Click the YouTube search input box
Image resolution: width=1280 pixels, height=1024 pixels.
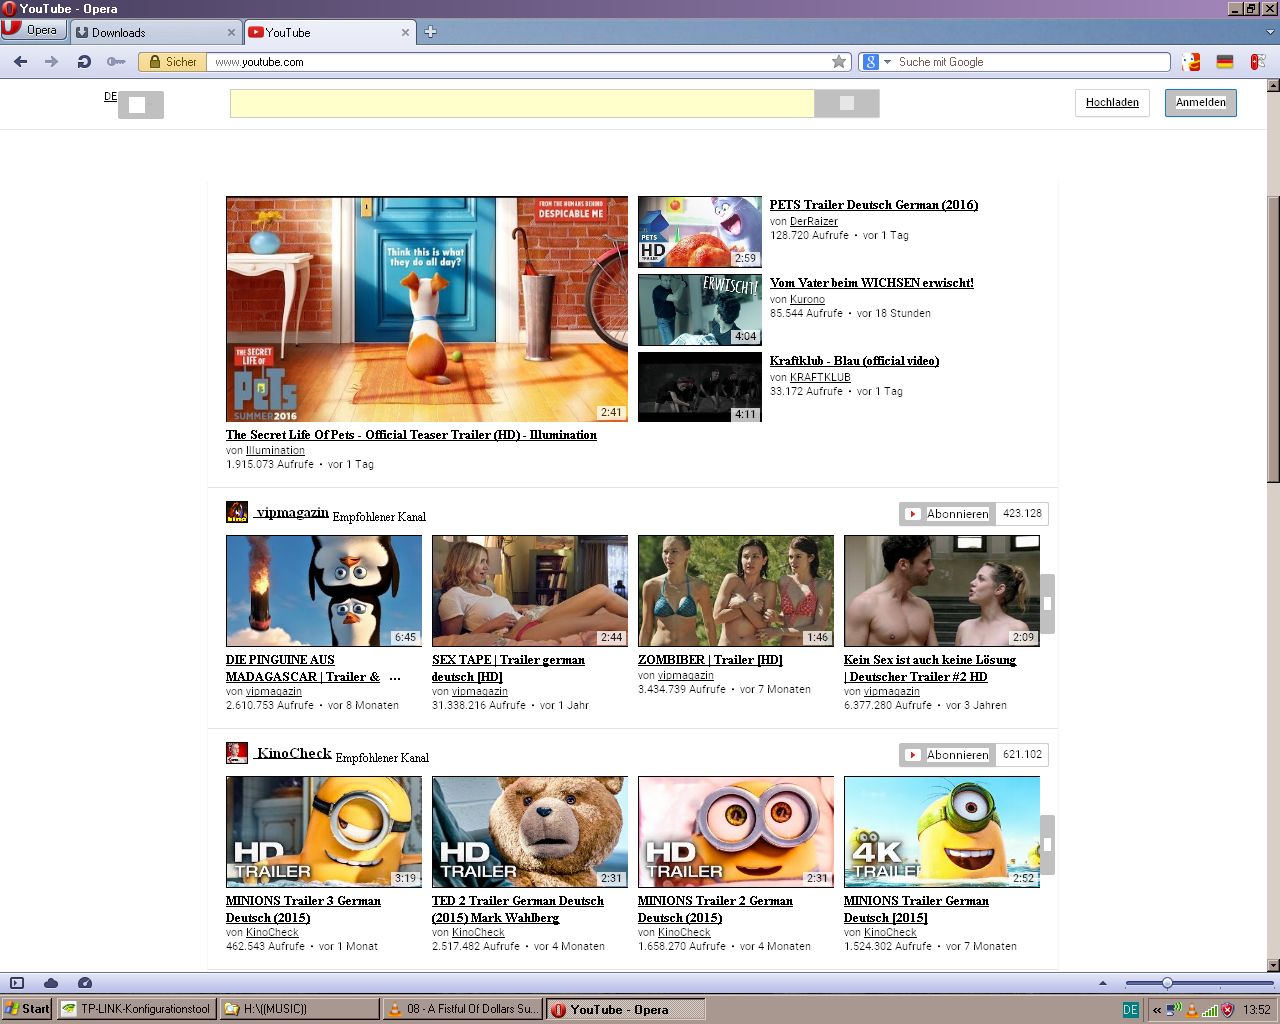pos(522,103)
